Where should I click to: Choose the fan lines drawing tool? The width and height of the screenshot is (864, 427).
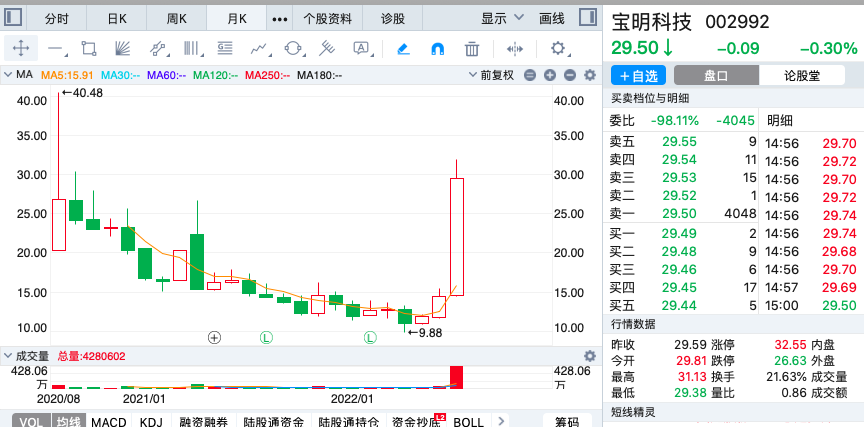122,48
